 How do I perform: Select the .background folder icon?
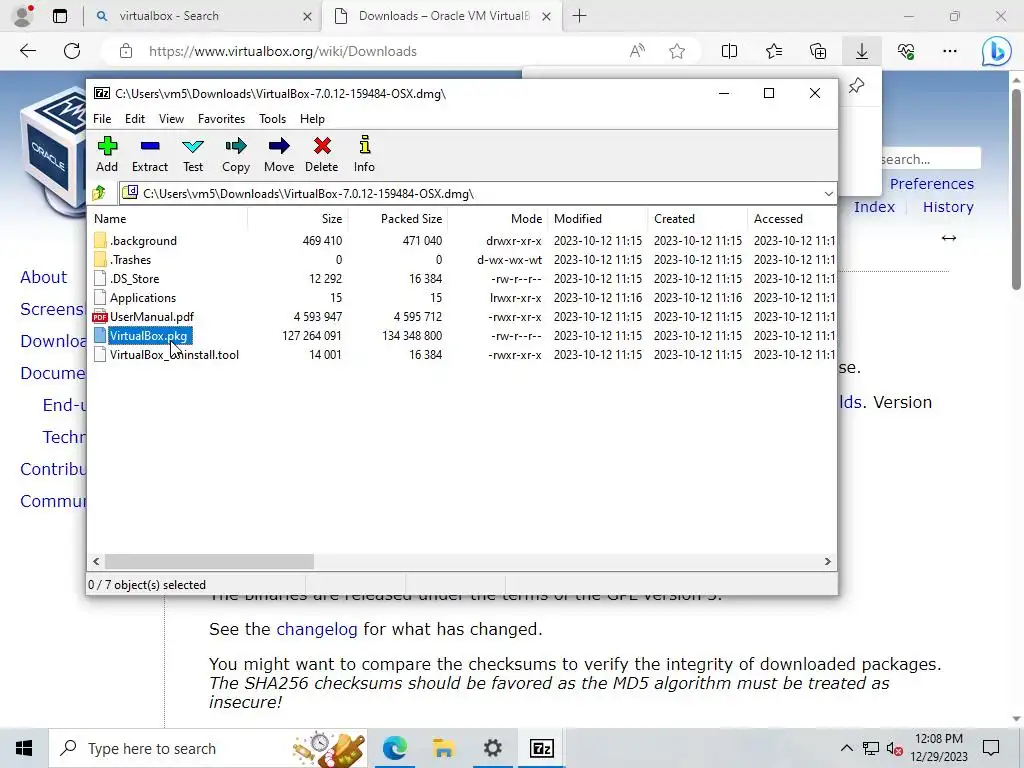click(x=100, y=240)
